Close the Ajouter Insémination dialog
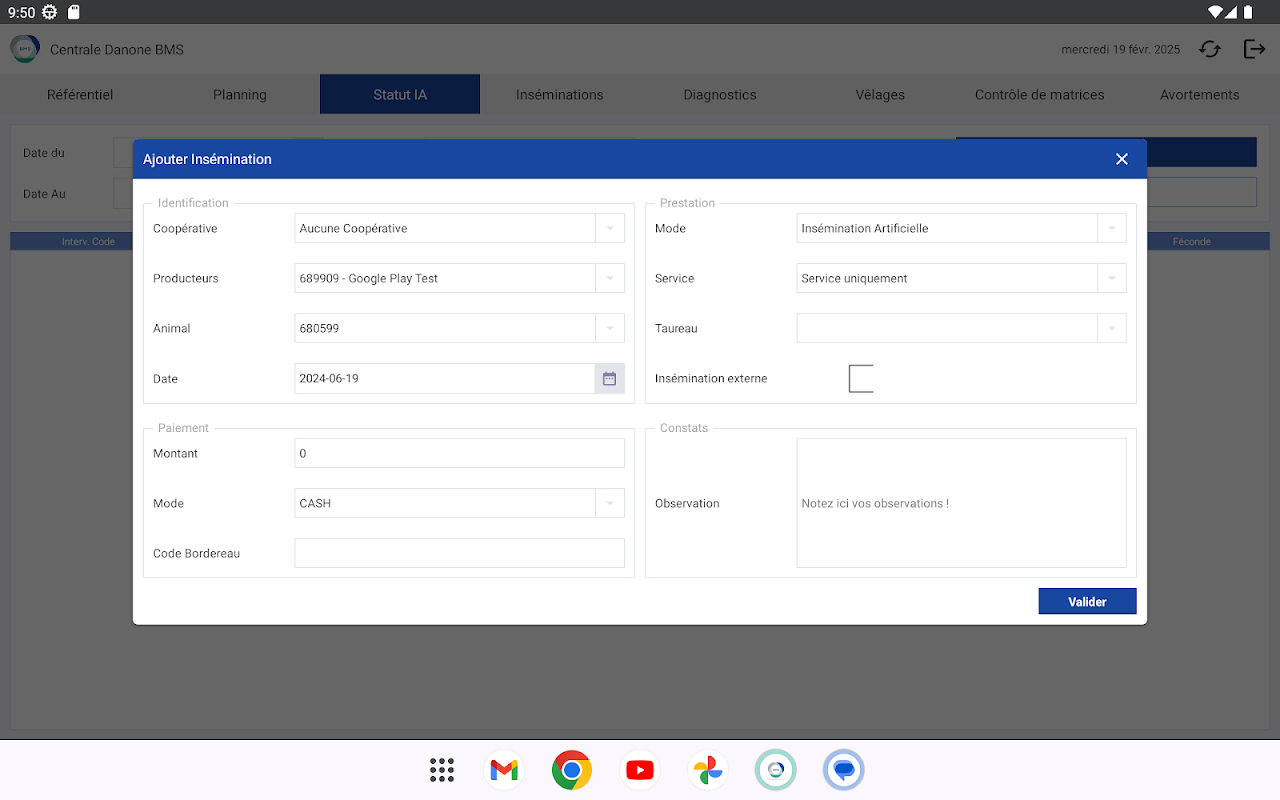Image resolution: width=1280 pixels, height=800 pixels. click(x=1122, y=159)
